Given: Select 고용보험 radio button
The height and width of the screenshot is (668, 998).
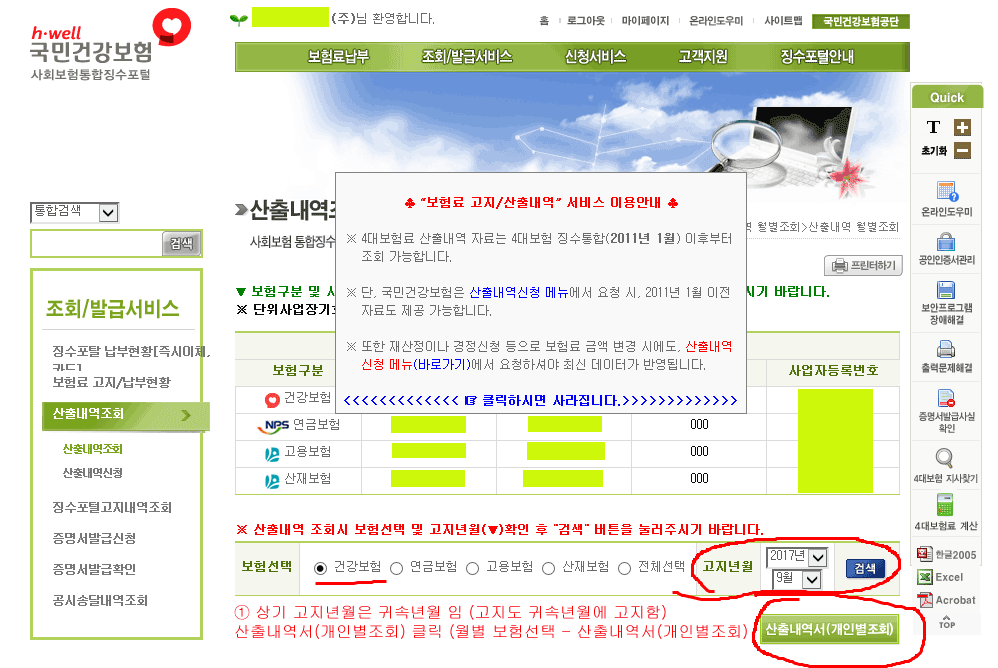Looking at the screenshot, I should click(x=472, y=568).
